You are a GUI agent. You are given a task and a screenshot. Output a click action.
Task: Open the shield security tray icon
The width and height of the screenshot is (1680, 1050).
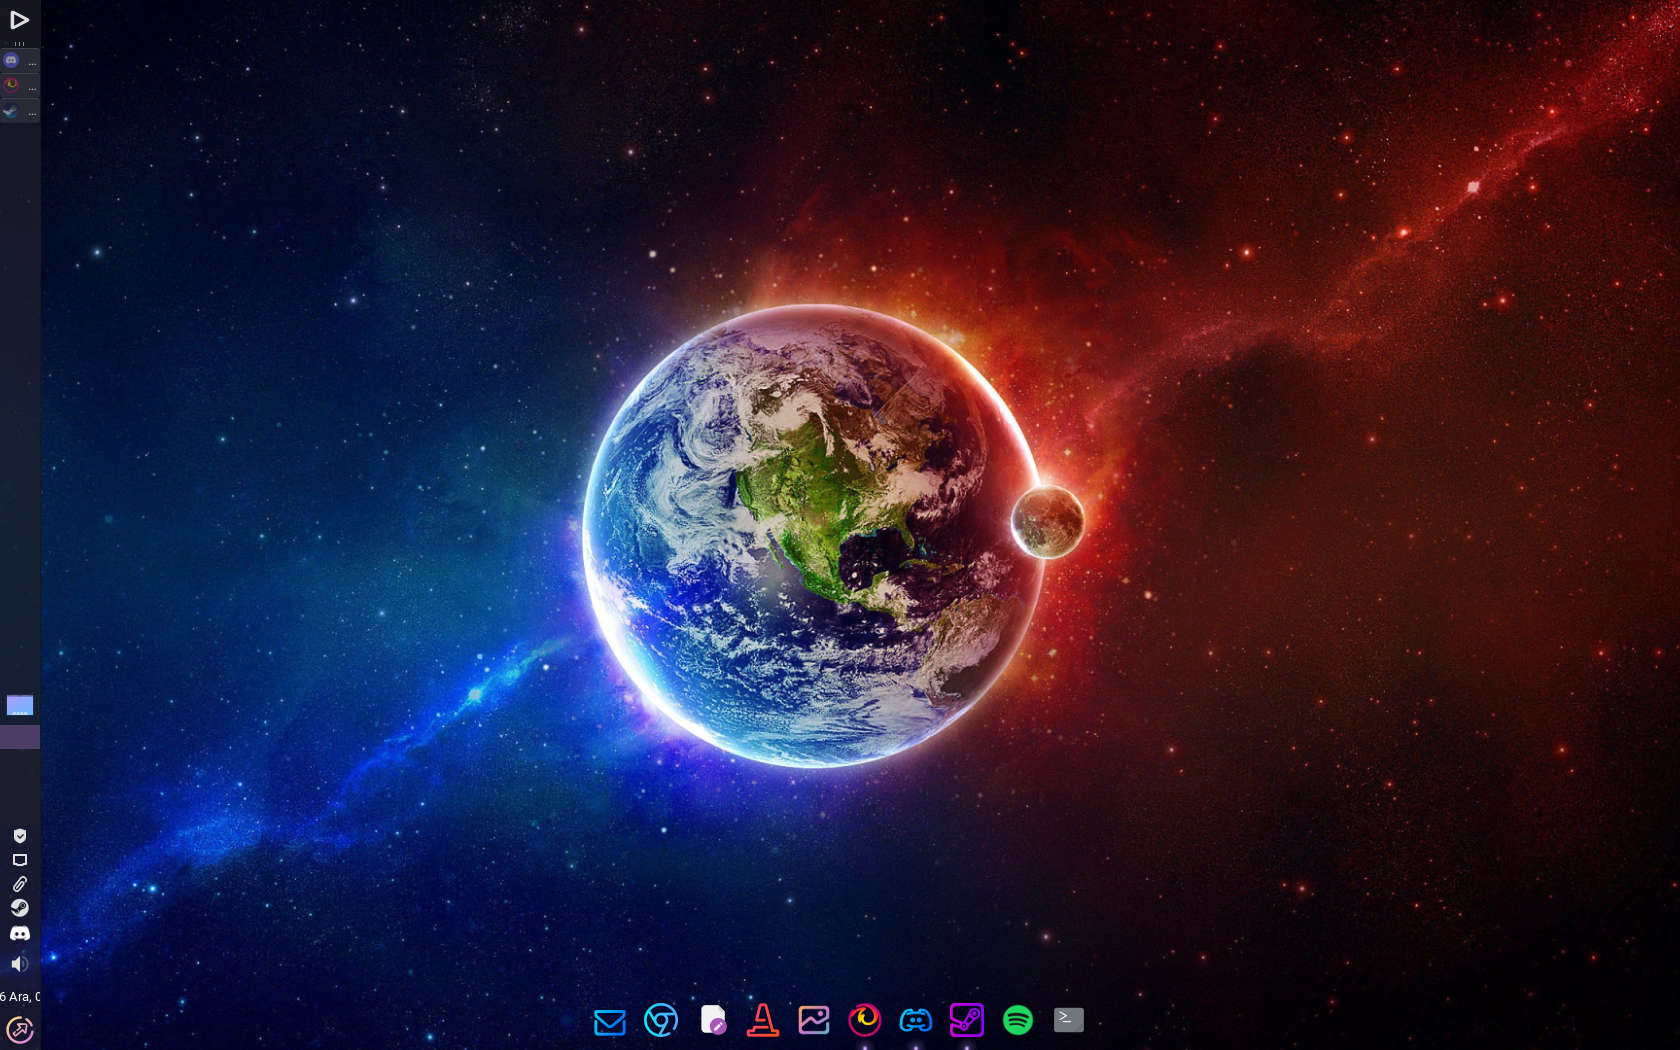point(19,836)
